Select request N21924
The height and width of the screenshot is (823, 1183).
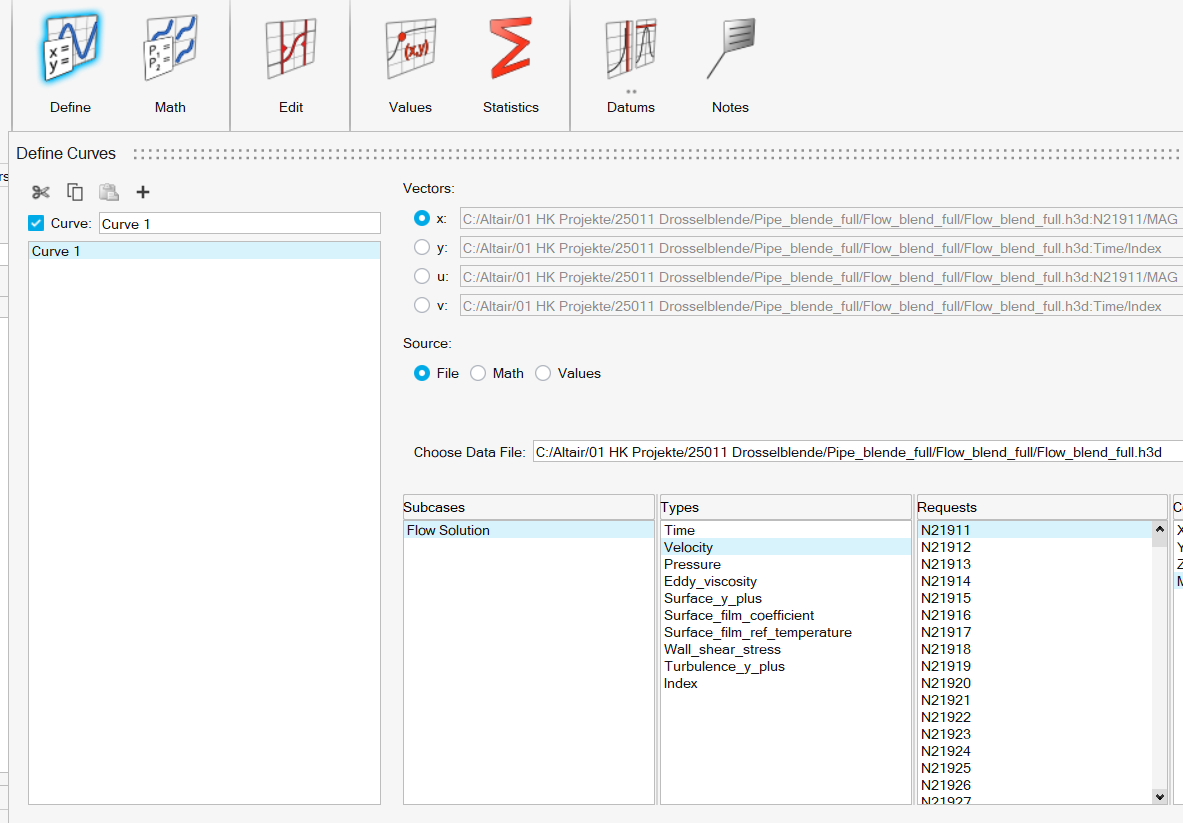(x=1035, y=751)
